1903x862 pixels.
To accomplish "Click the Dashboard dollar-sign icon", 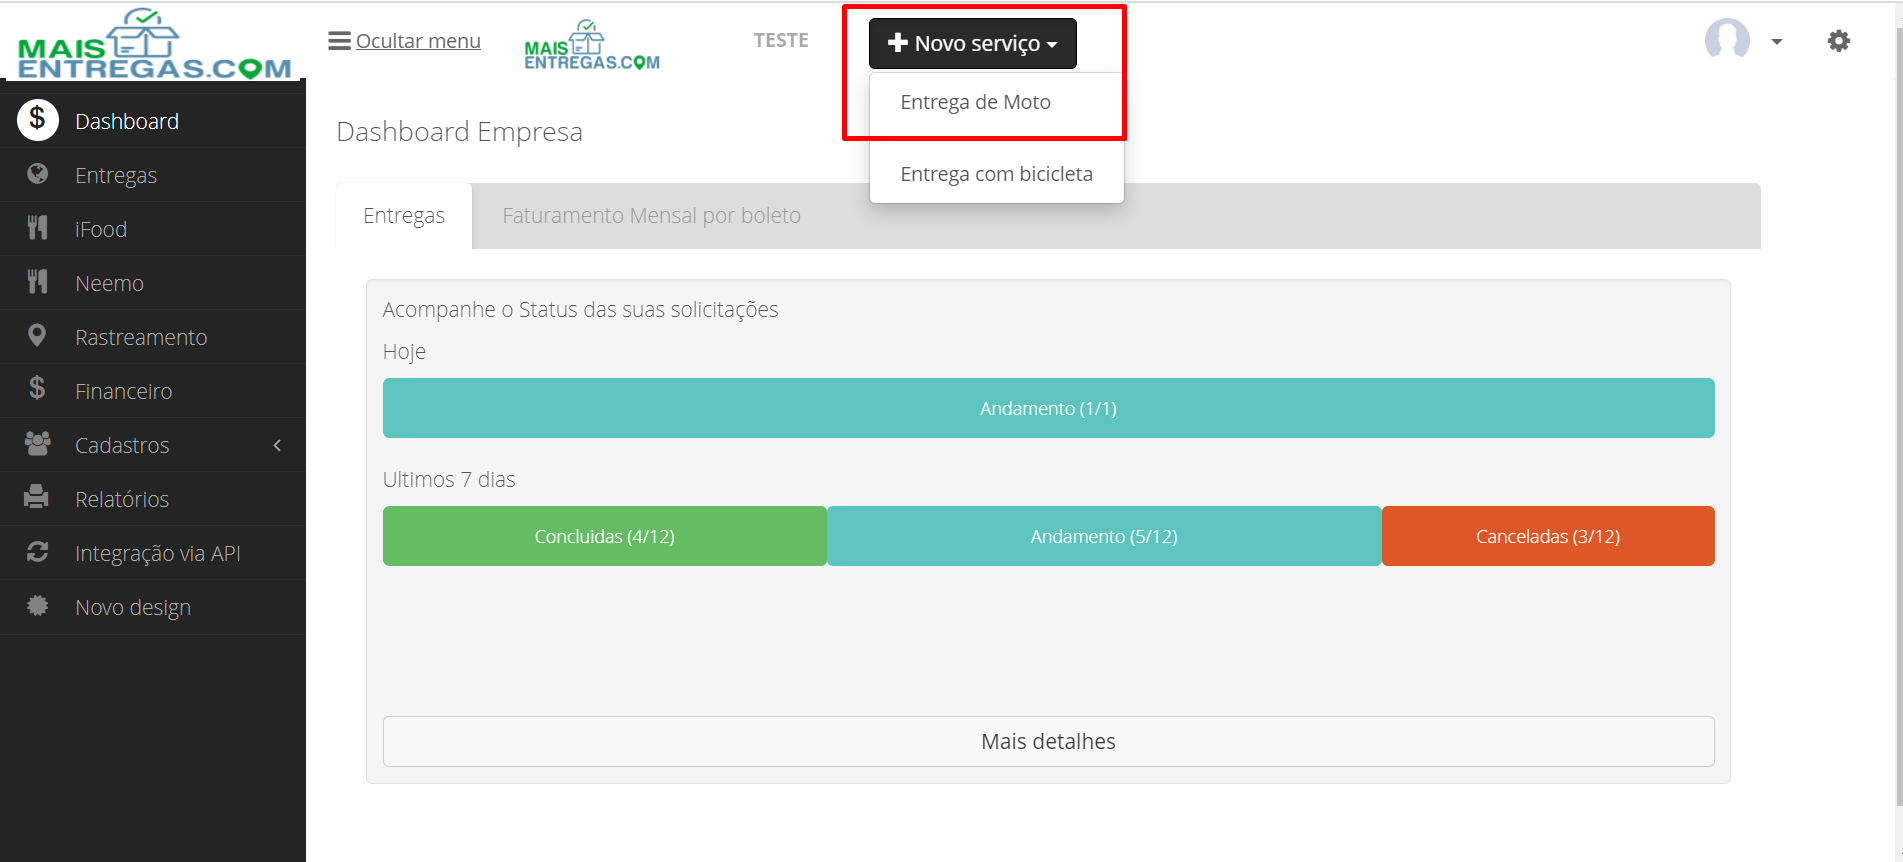I will 37,120.
